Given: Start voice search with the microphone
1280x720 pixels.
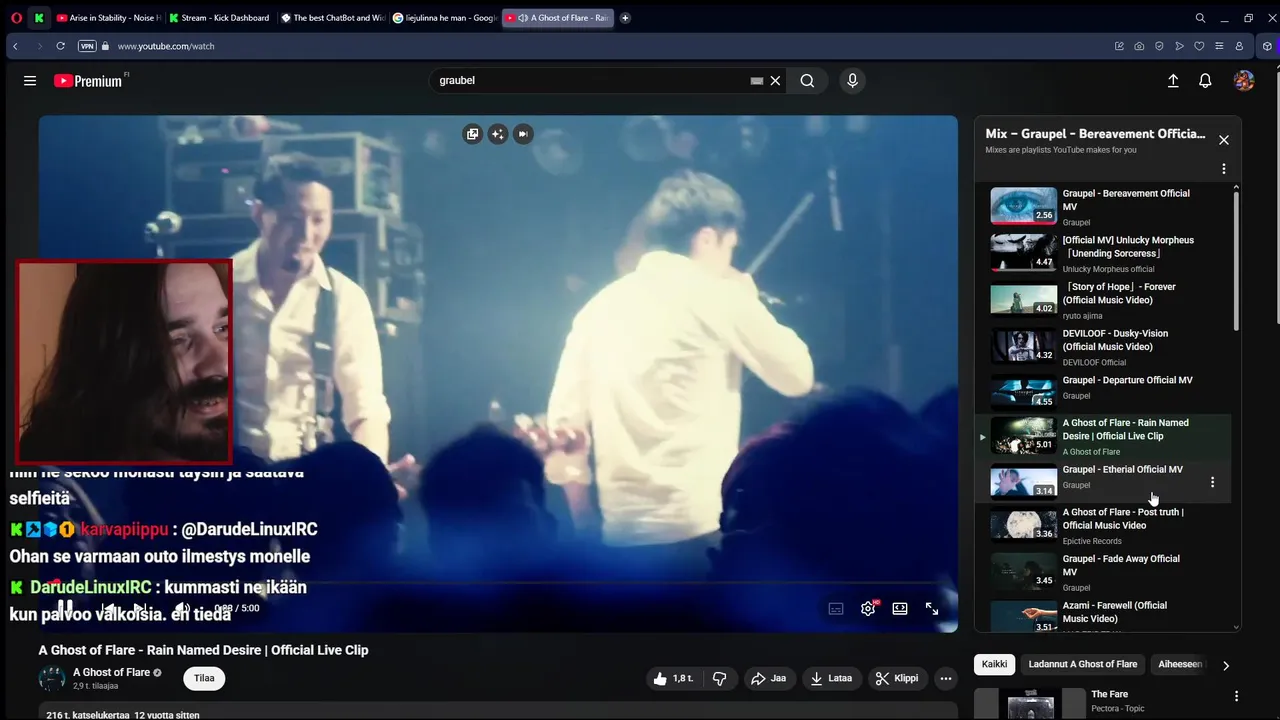Looking at the screenshot, I should click(x=852, y=81).
